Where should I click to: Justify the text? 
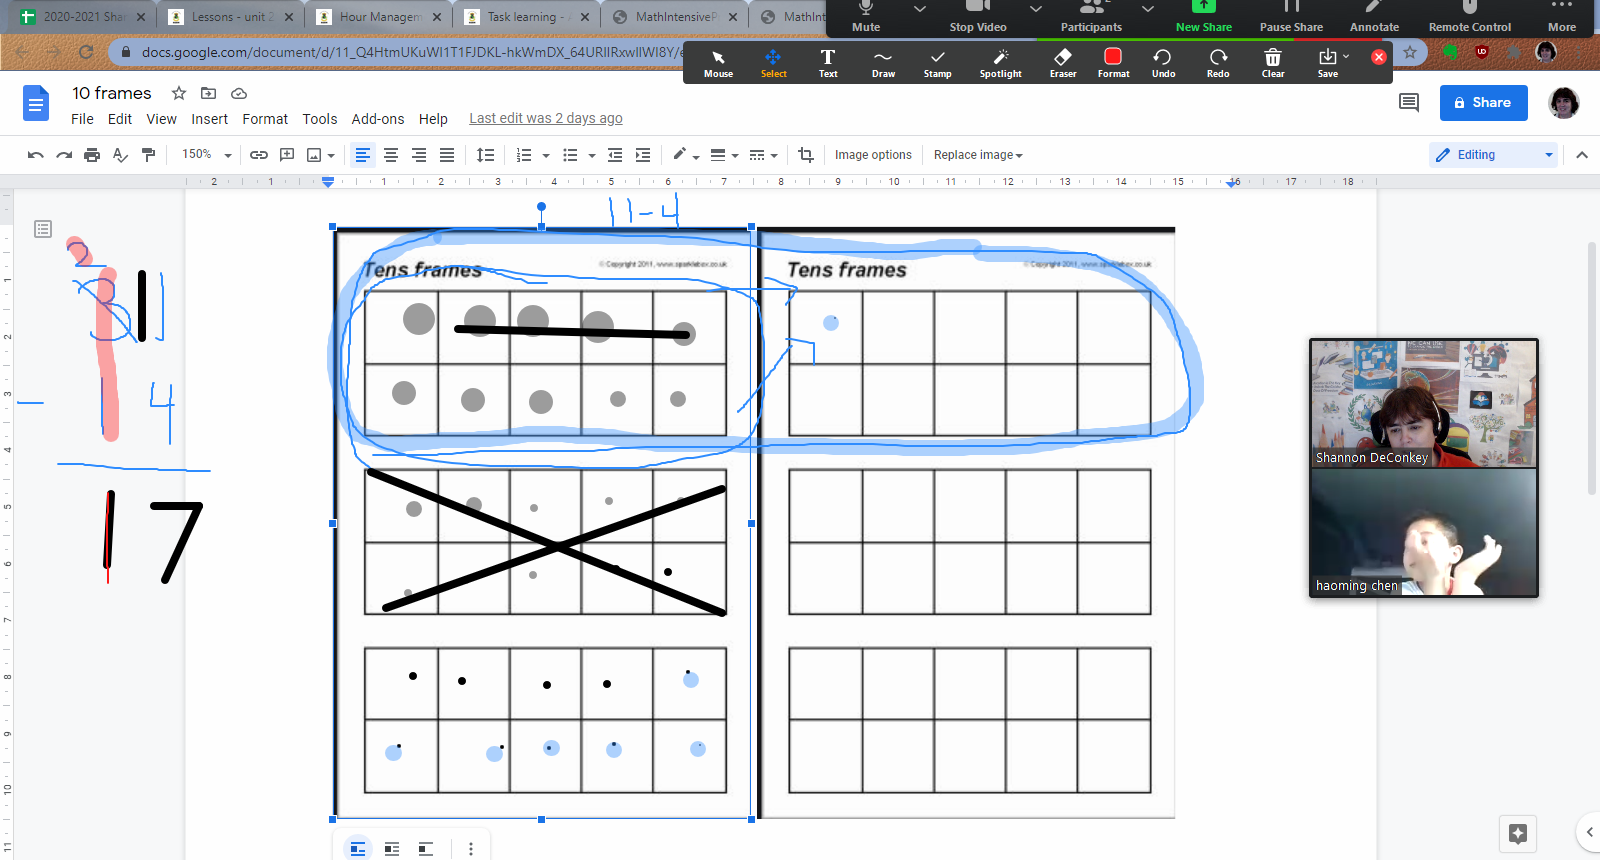click(447, 155)
